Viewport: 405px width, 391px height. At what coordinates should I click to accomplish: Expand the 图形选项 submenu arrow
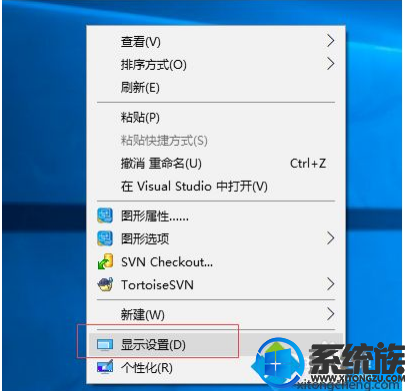point(330,238)
